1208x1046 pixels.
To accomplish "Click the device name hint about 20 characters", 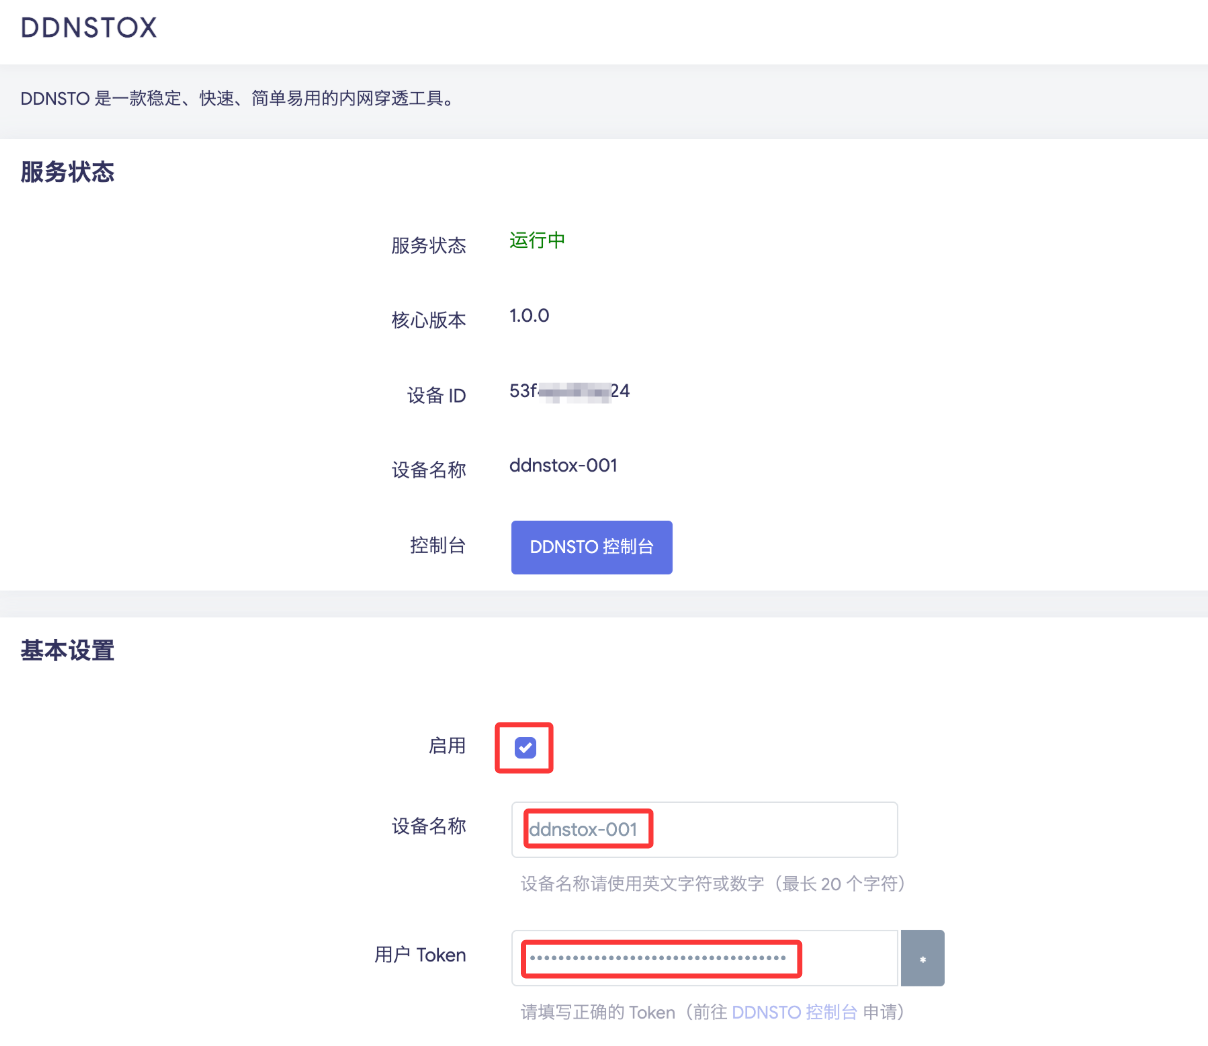I will [x=712, y=884].
